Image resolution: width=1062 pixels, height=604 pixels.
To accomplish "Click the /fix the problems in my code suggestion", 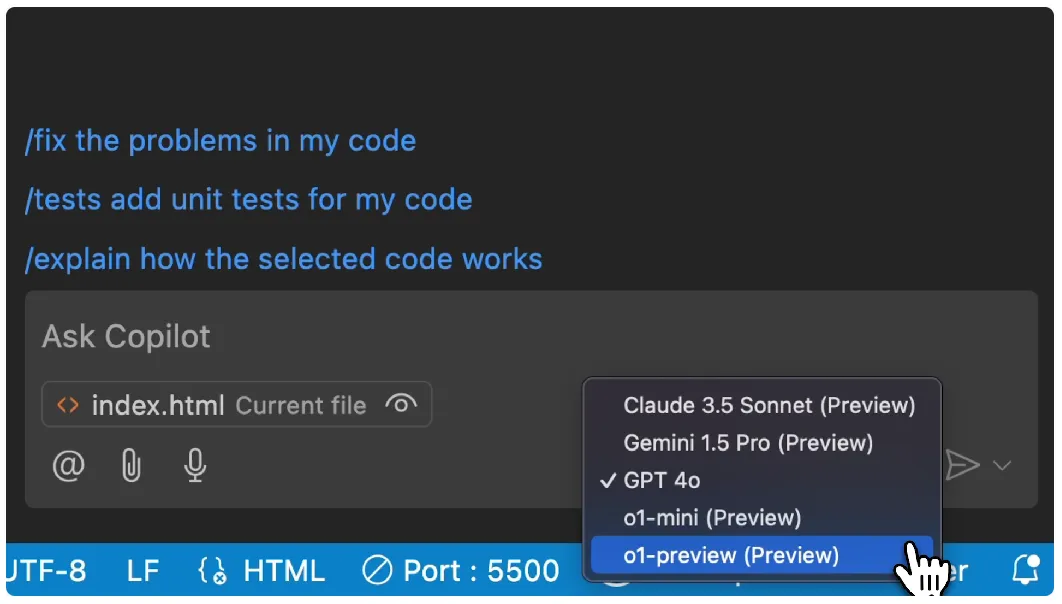I will (220, 141).
